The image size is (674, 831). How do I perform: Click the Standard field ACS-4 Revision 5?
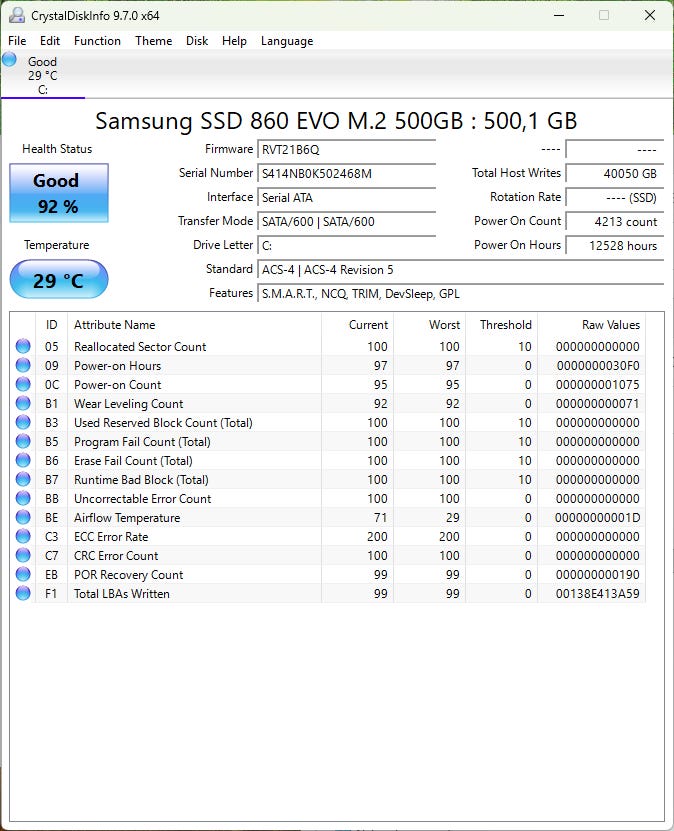pyautogui.click(x=460, y=270)
